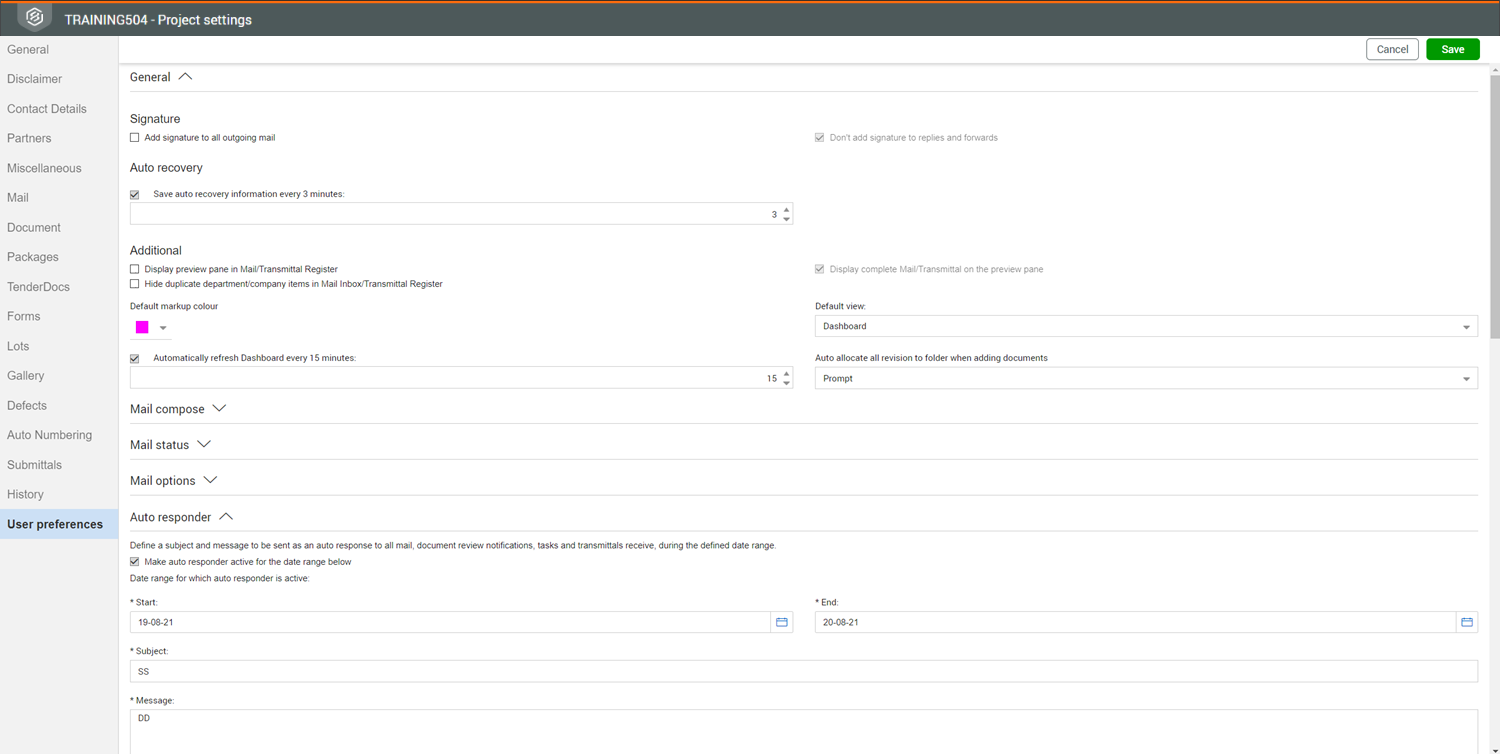
Task: Collapse the General section chevron
Action: click(x=185, y=77)
